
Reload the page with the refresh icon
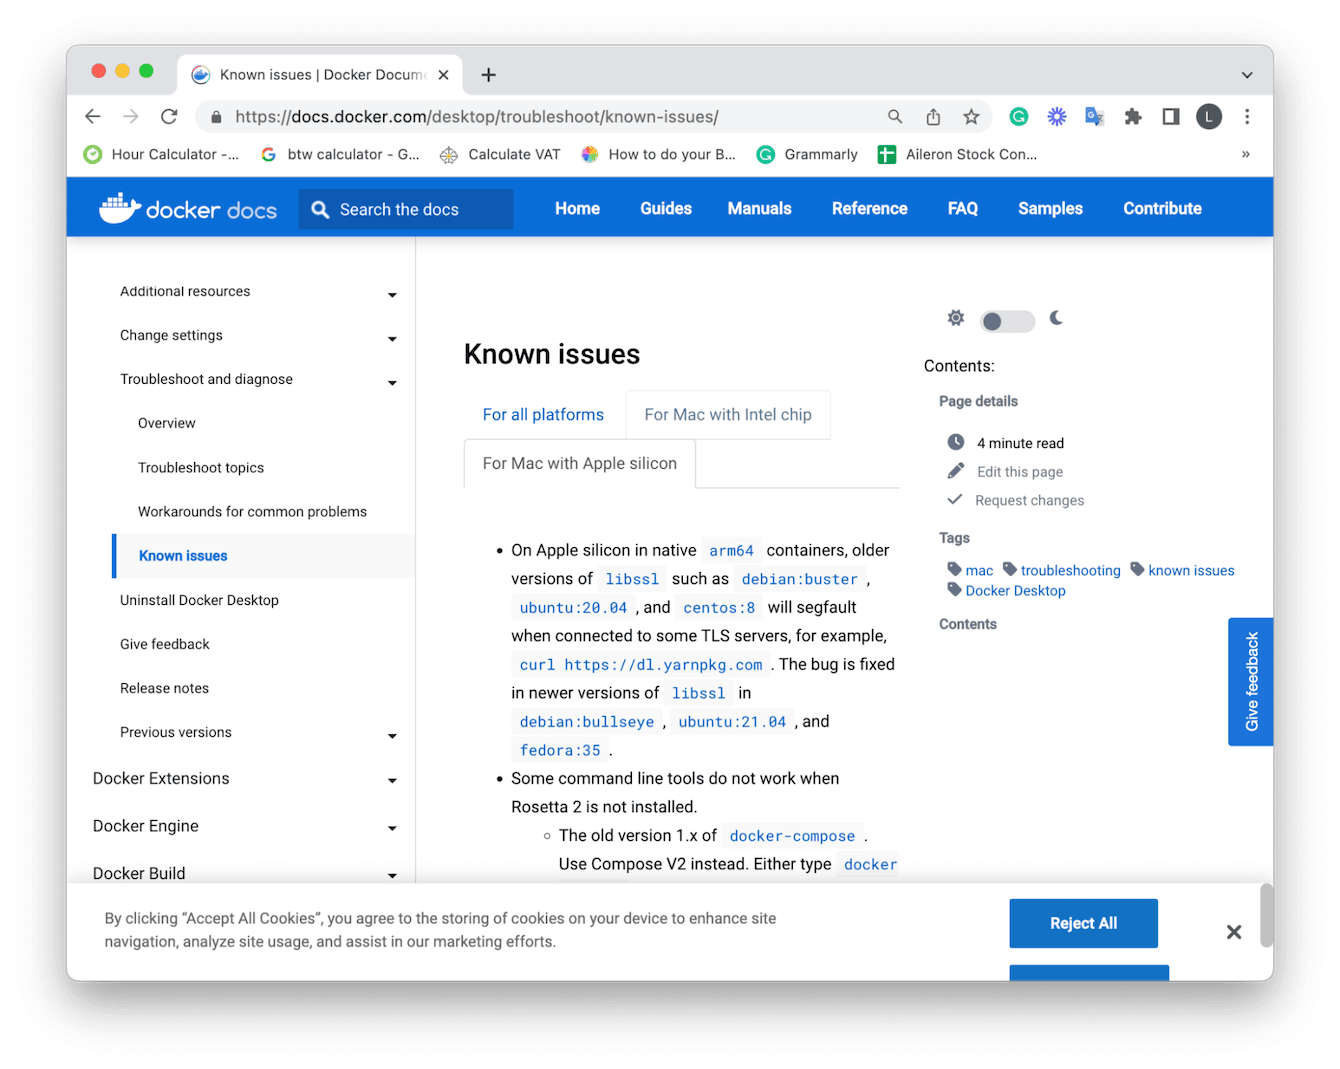click(169, 117)
